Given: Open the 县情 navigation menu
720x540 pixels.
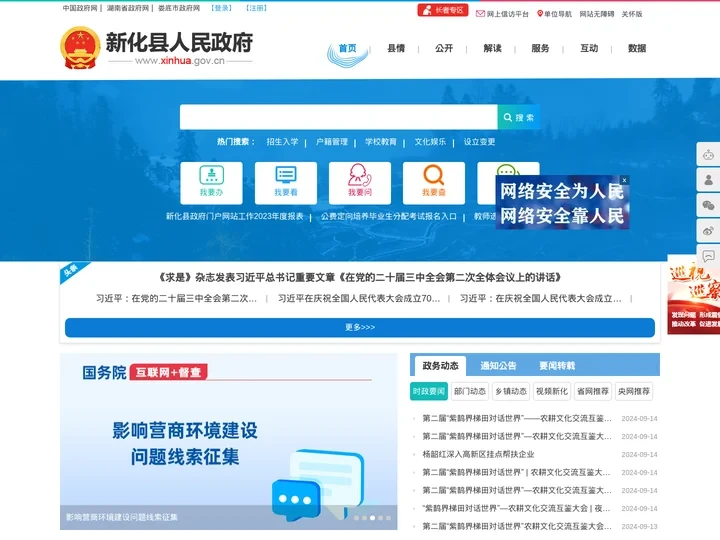Looking at the screenshot, I should tap(396, 48).
